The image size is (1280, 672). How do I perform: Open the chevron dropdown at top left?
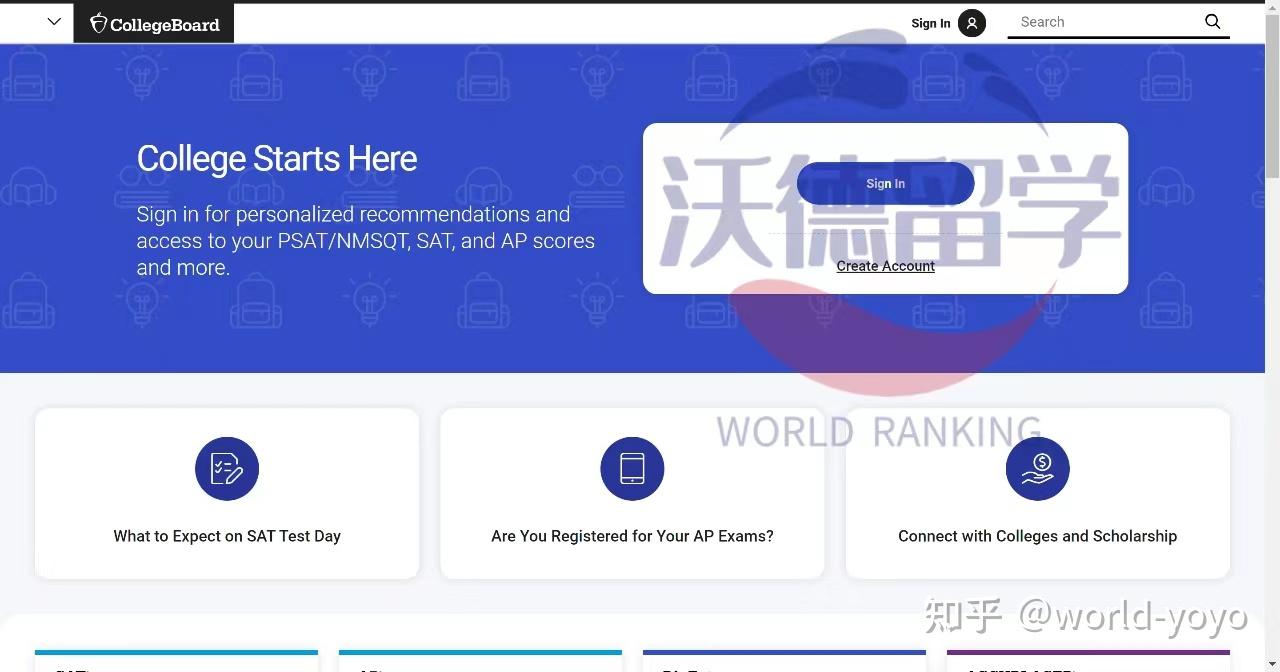pos(53,21)
